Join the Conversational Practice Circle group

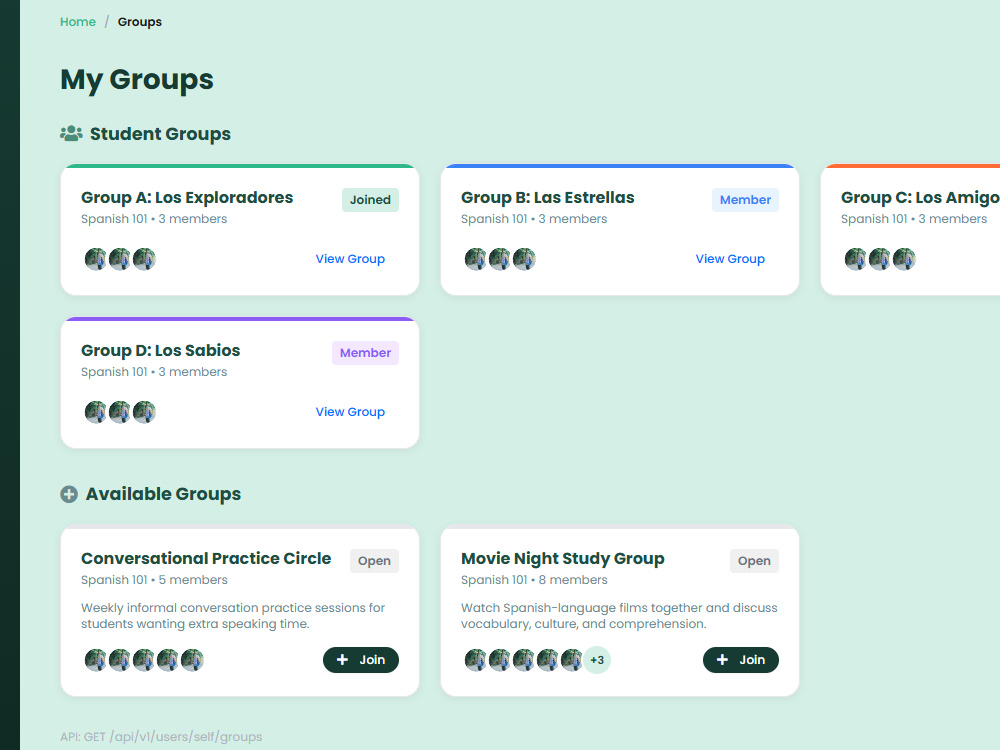coord(361,660)
